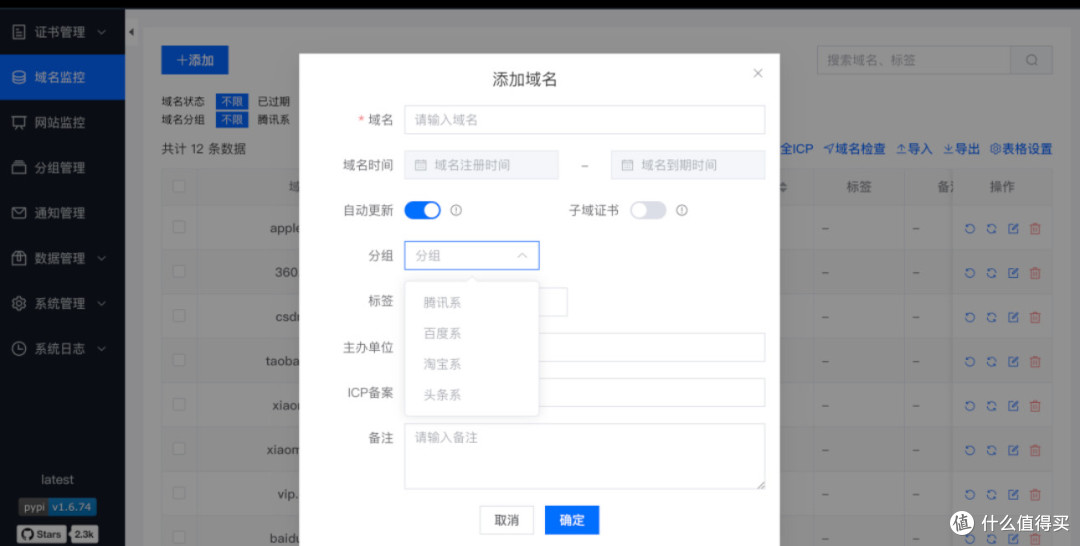Turn off the 自动更新 switch

422,211
